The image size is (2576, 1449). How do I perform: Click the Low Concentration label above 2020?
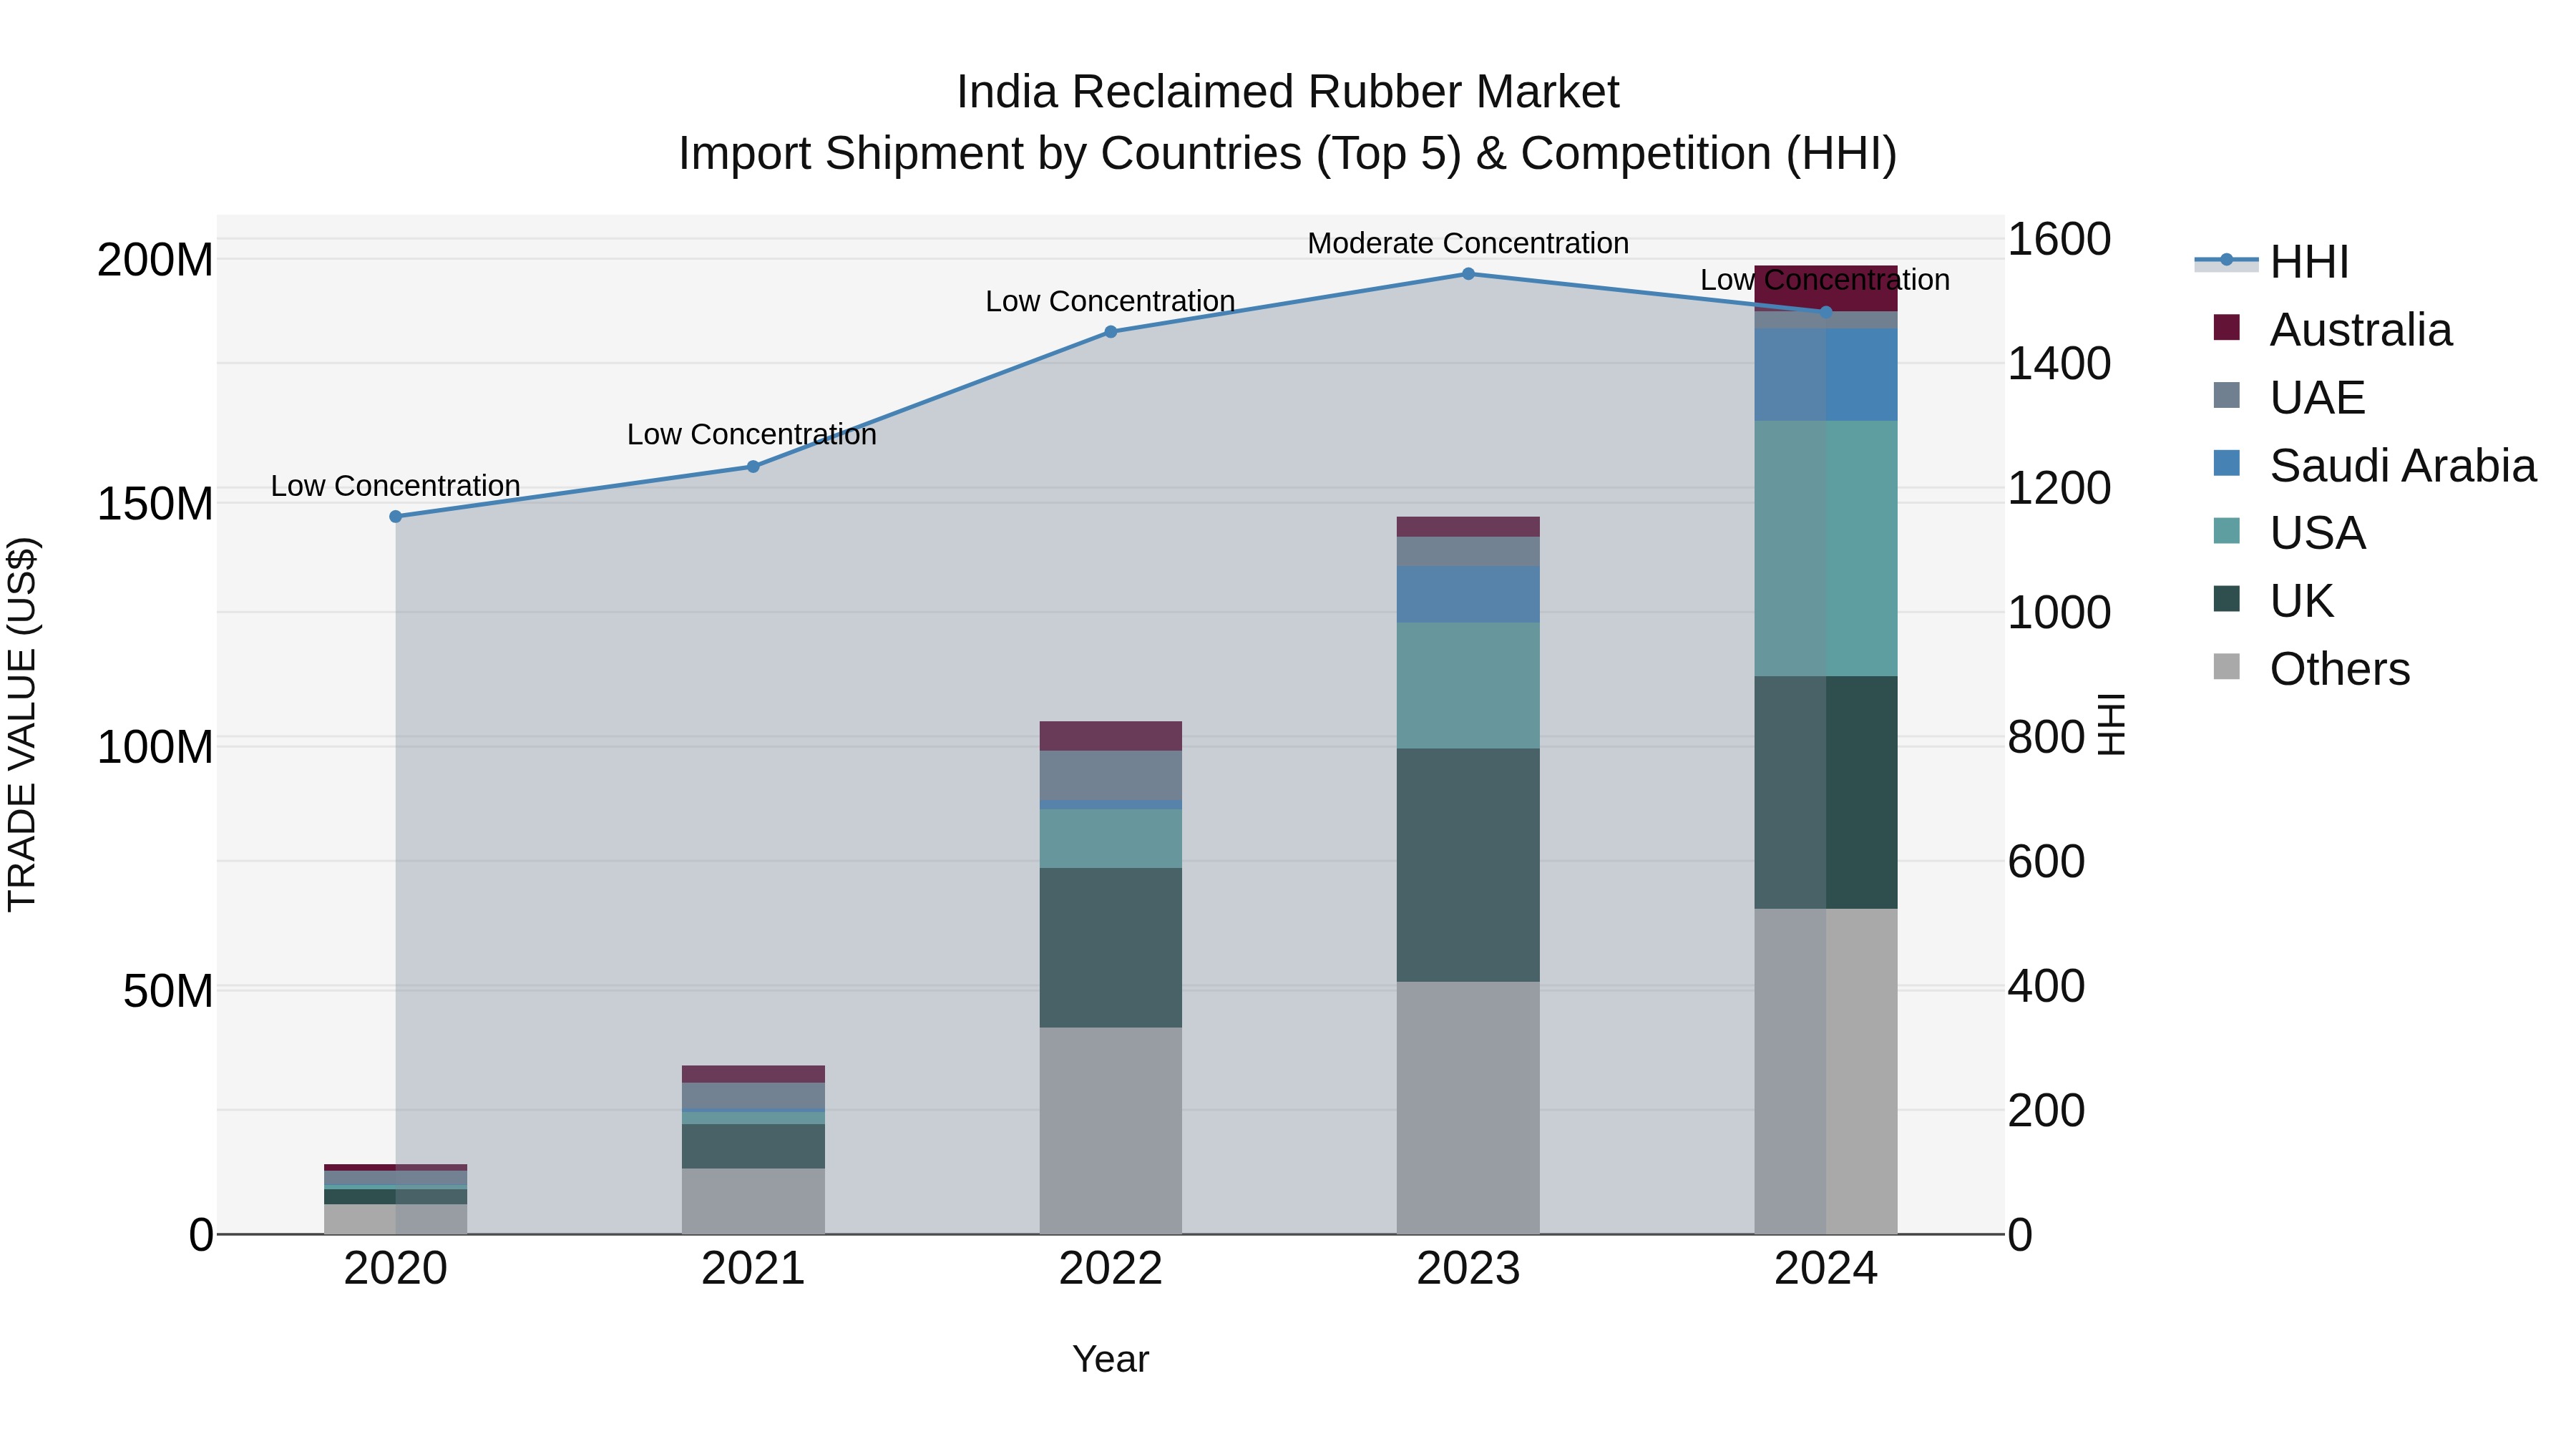(x=396, y=486)
